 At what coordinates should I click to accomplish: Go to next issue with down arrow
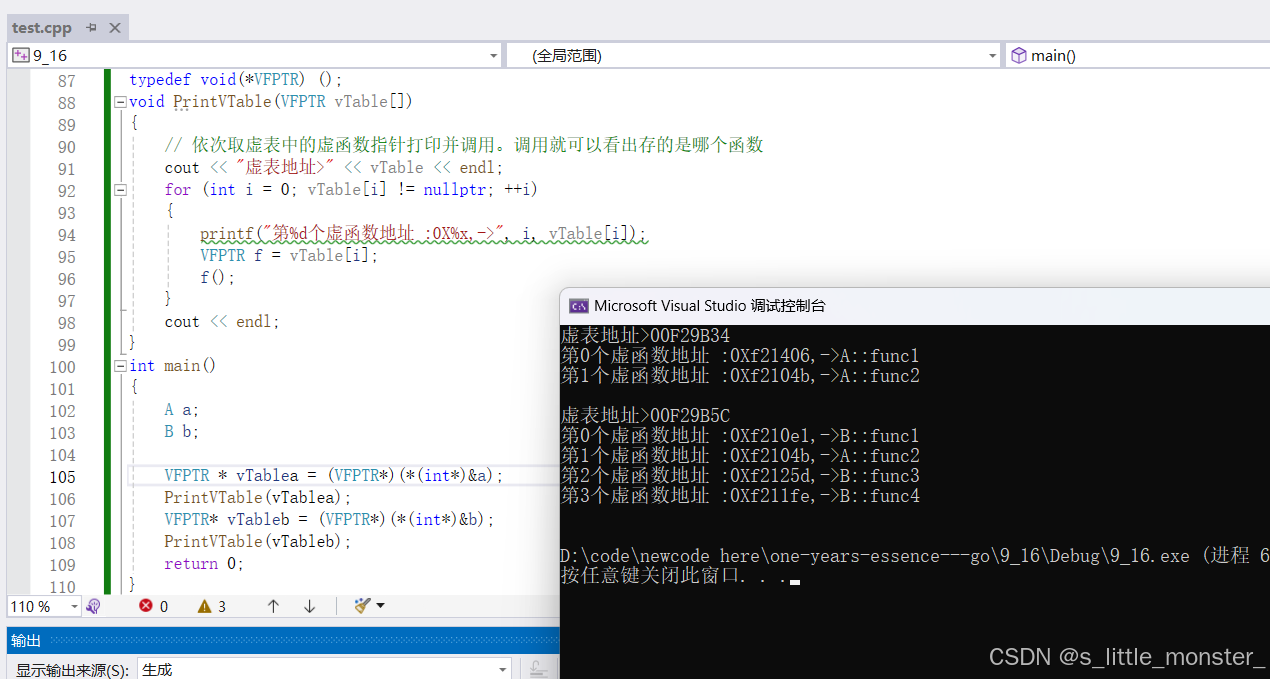pos(309,606)
